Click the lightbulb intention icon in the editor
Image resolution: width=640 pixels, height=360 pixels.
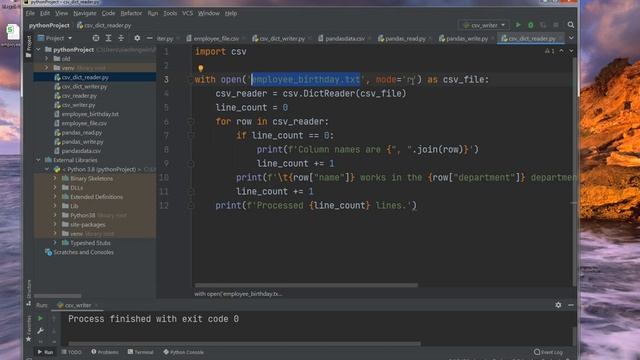click(201, 68)
